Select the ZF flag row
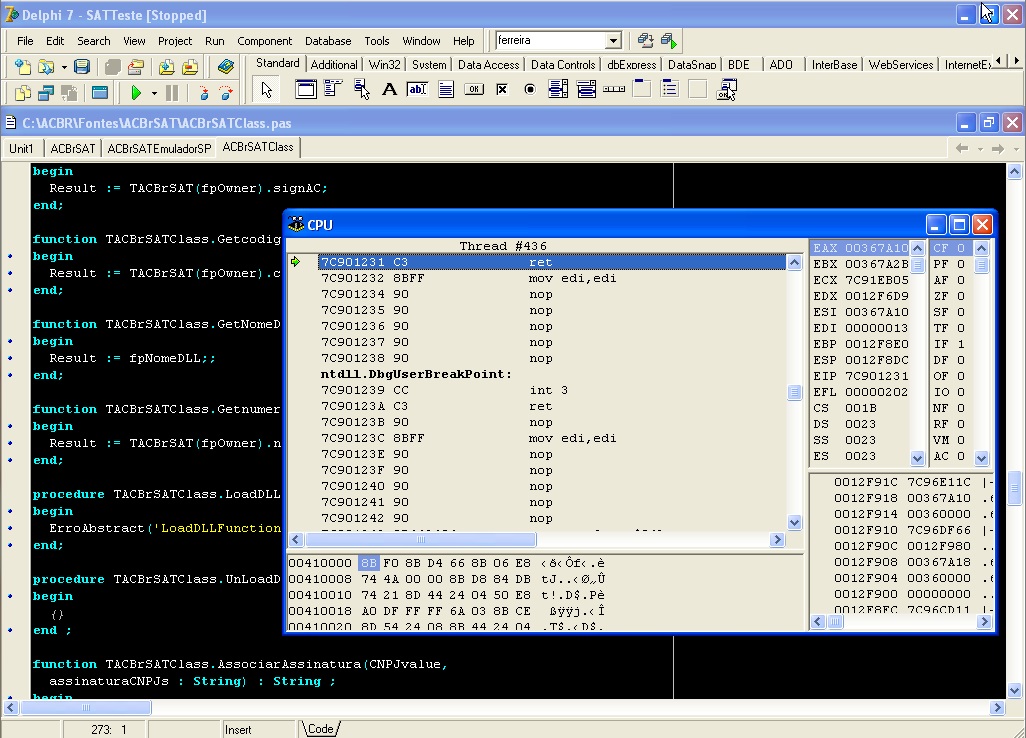1026x738 pixels. 949,296
